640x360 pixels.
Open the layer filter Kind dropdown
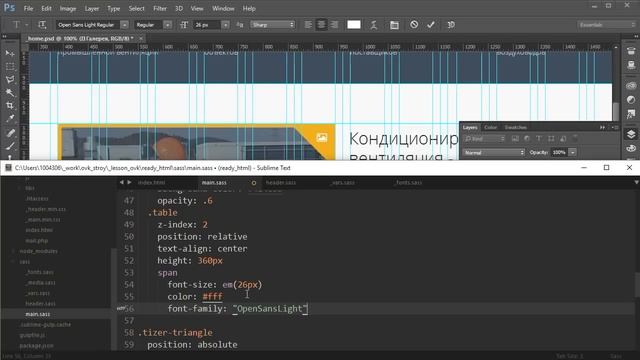[484, 139]
